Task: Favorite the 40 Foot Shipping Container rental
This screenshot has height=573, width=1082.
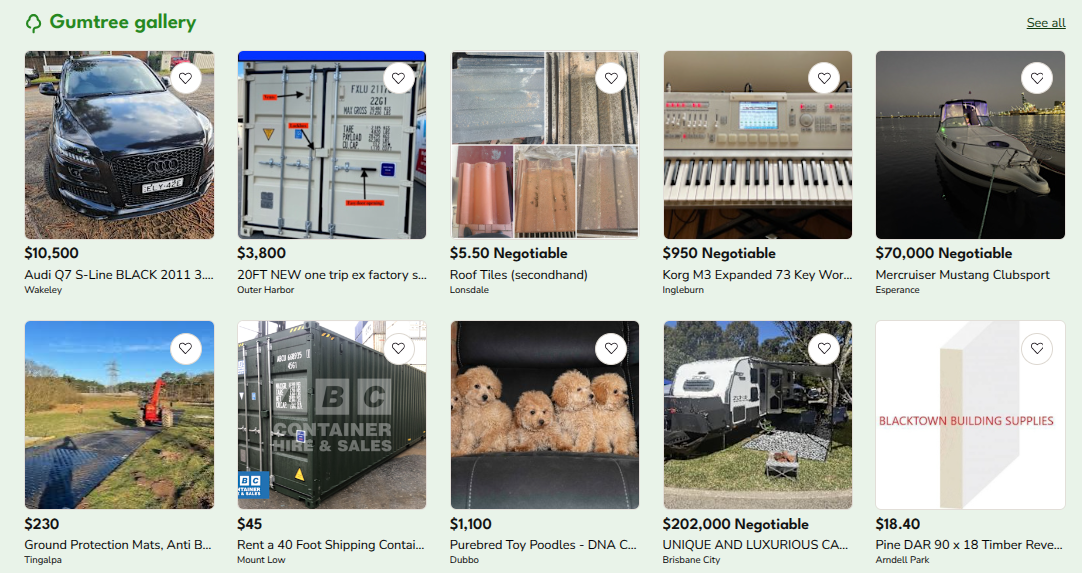Action: point(398,349)
